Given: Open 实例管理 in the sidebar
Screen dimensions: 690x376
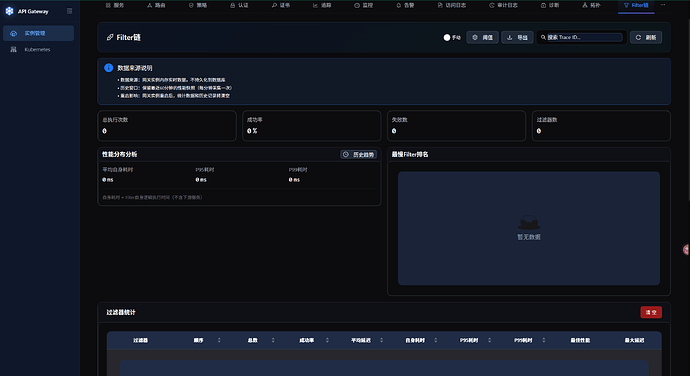Looking at the screenshot, I should (38, 33).
